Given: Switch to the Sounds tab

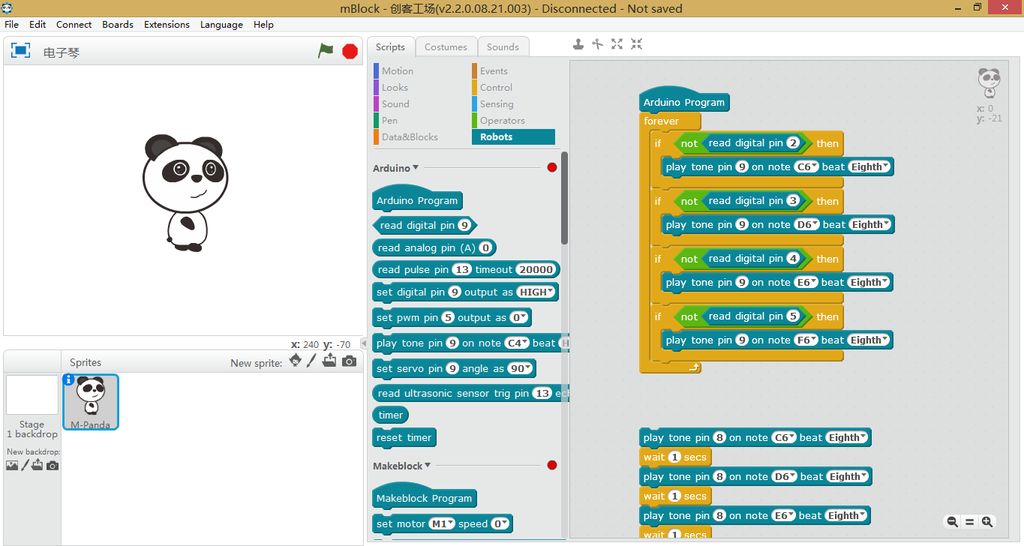Looking at the screenshot, I should (x=503, y=47).
